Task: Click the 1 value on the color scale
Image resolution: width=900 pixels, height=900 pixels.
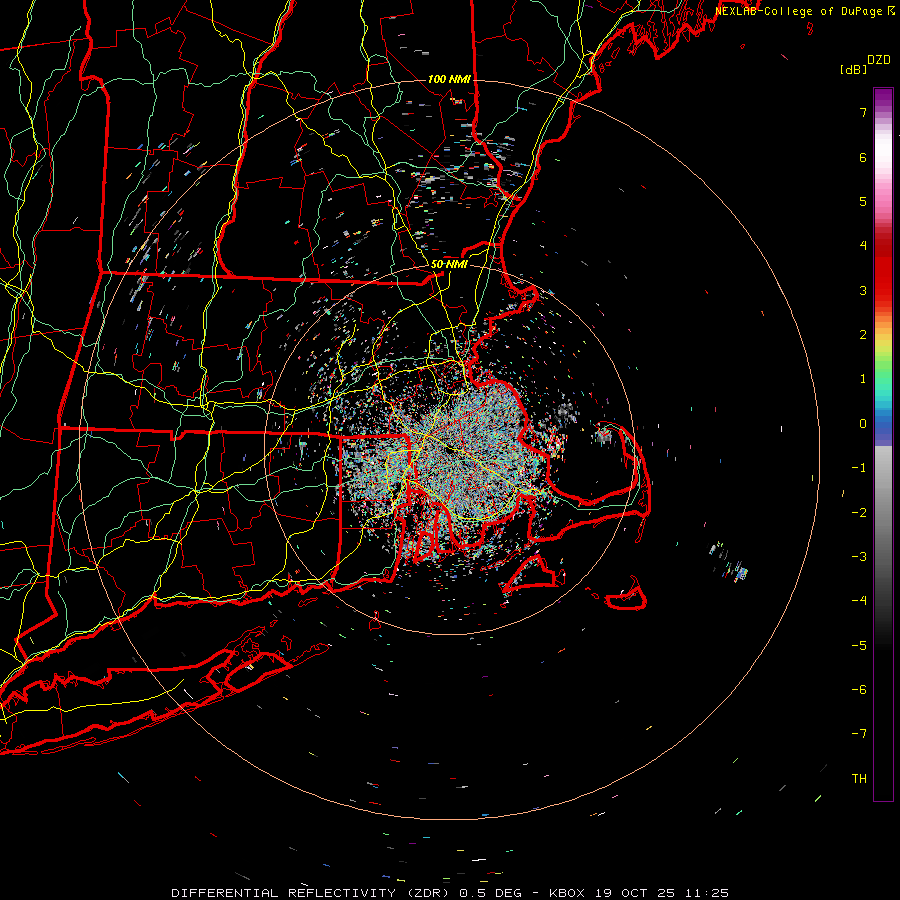Action: (x=863, y=379)
